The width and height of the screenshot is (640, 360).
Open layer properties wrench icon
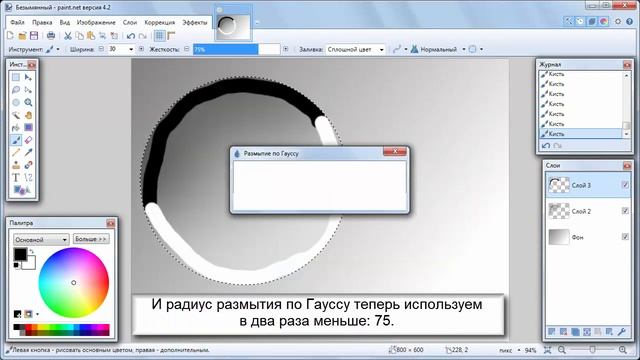pos(622,332)
